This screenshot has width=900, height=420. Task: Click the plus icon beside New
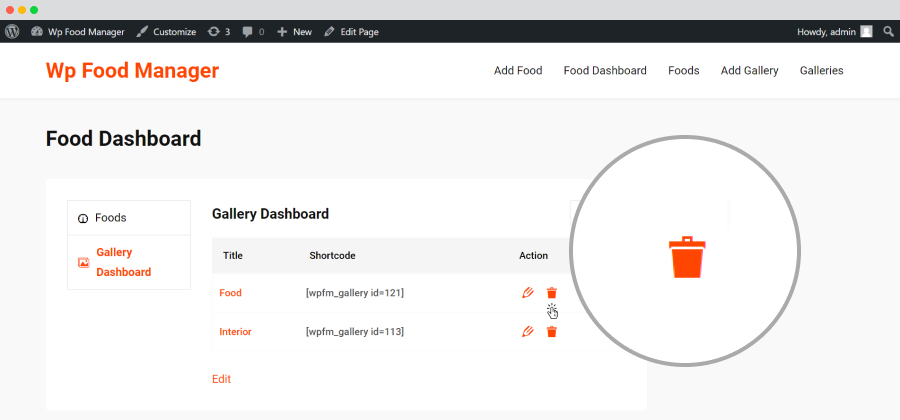point(282,32)
